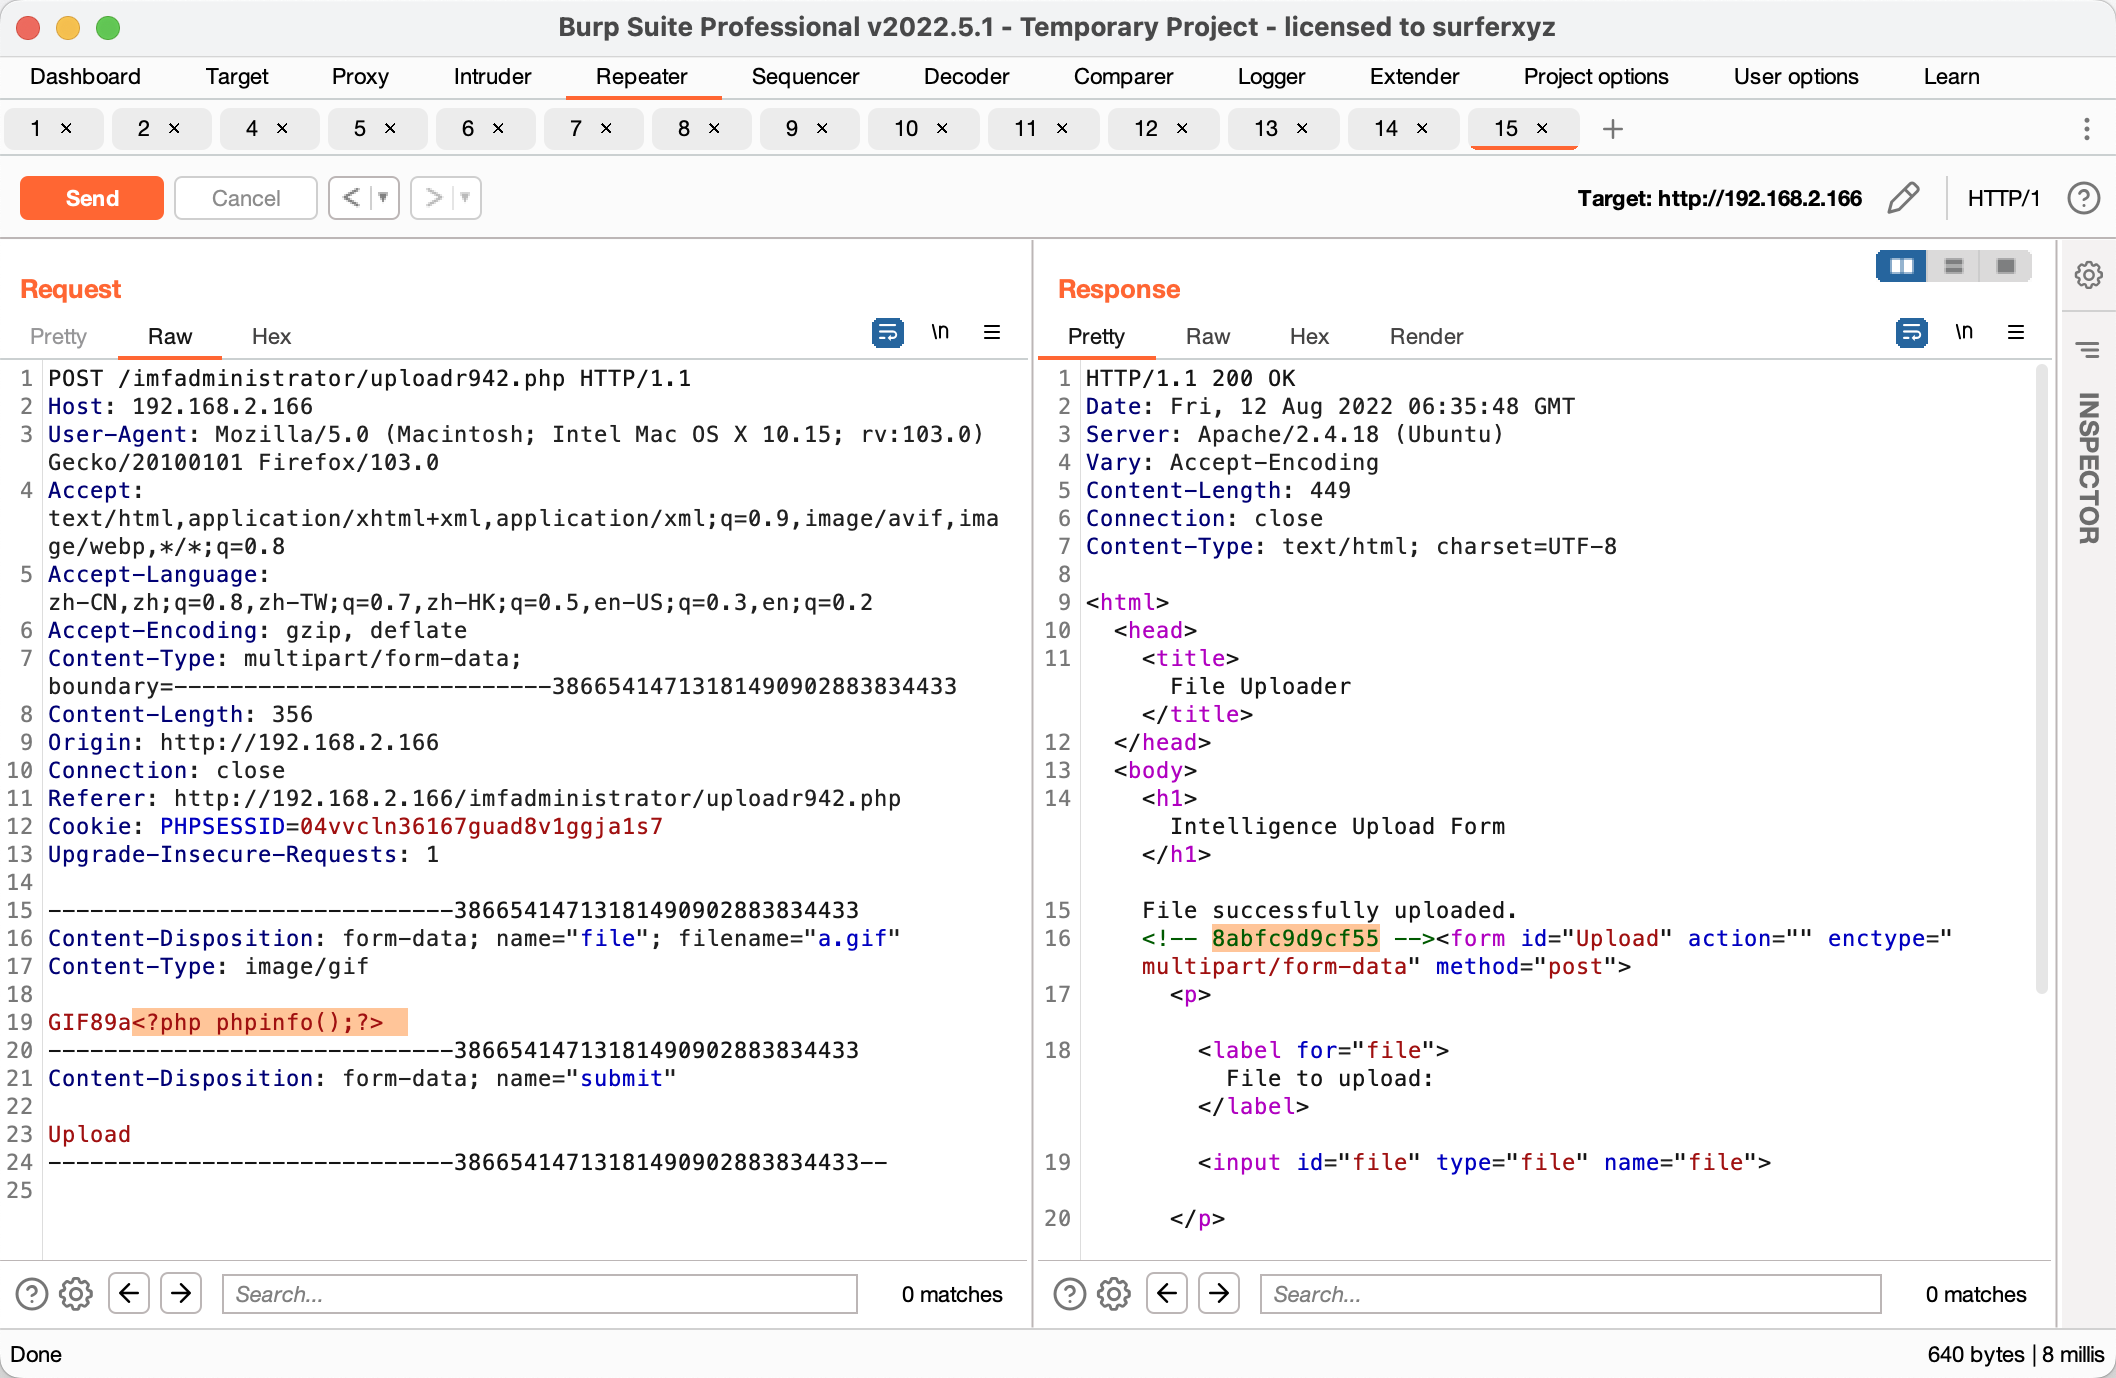
Task: Open Request search settings gear
Action: coord(76,1294)
